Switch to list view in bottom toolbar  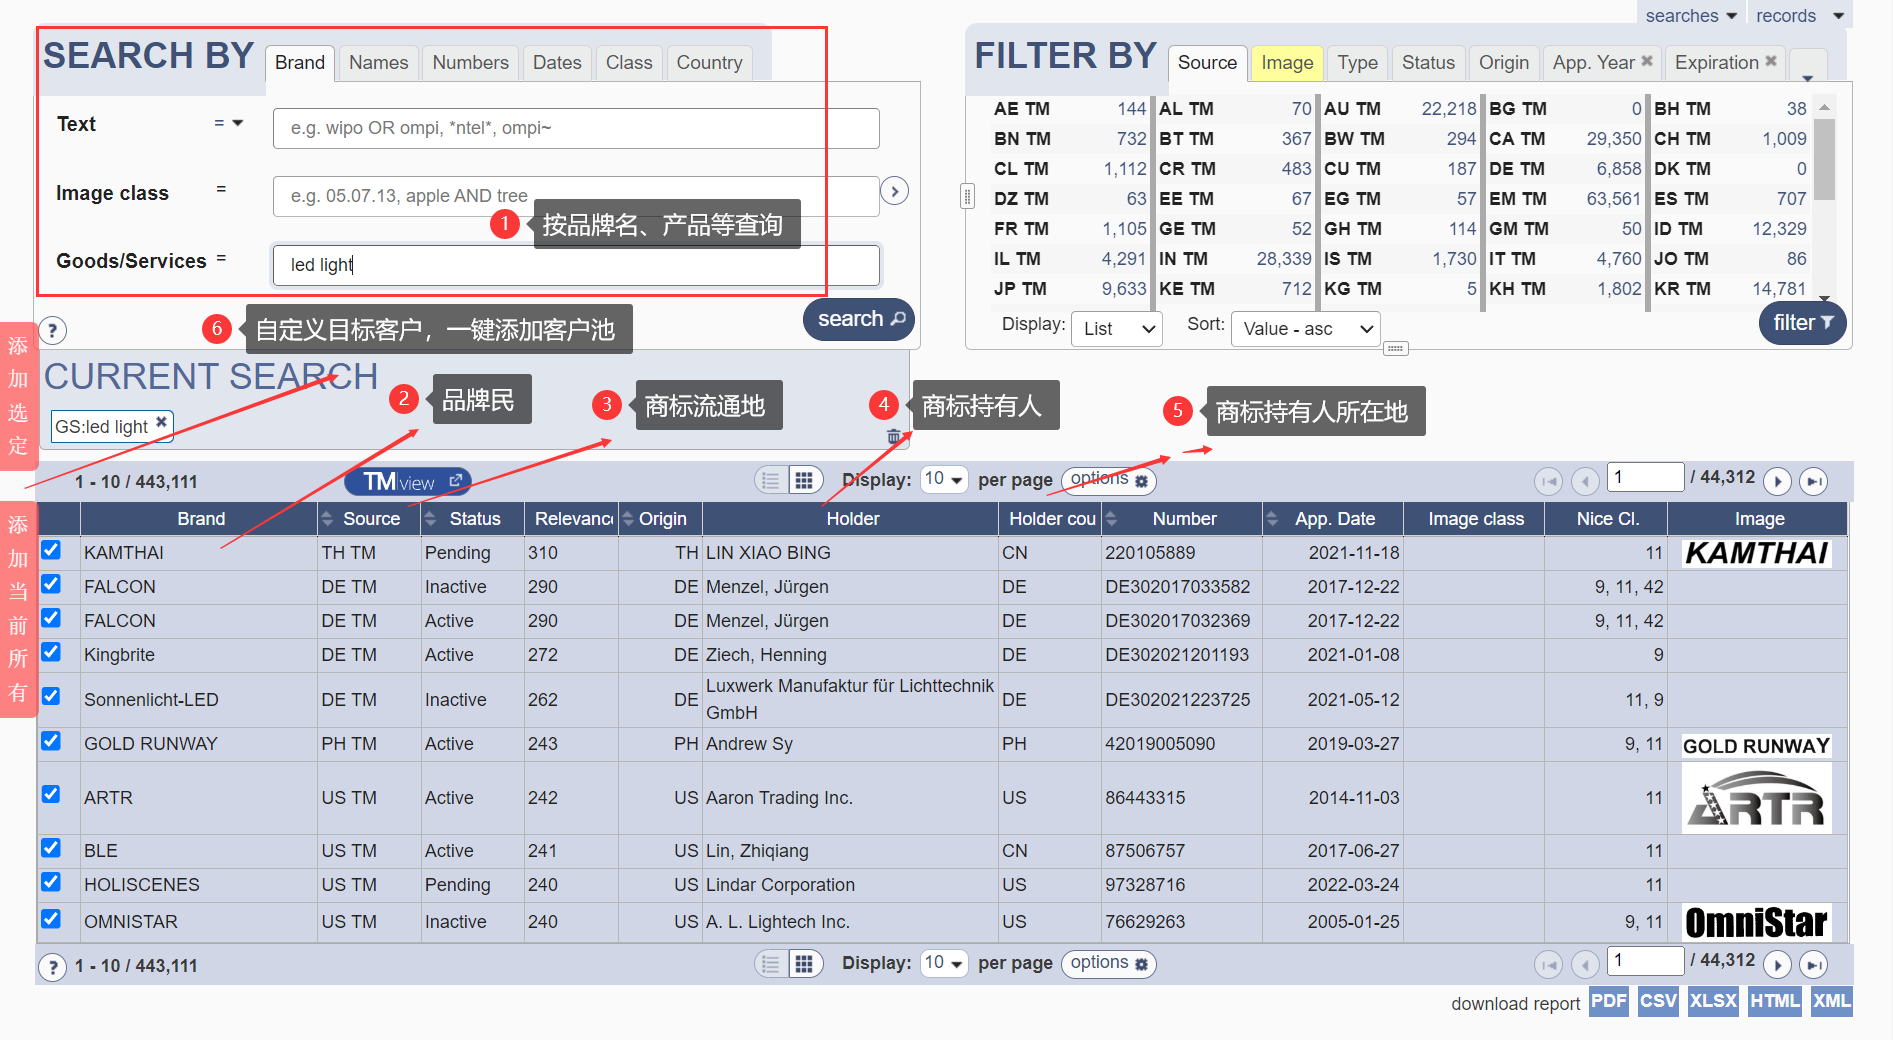770,964
